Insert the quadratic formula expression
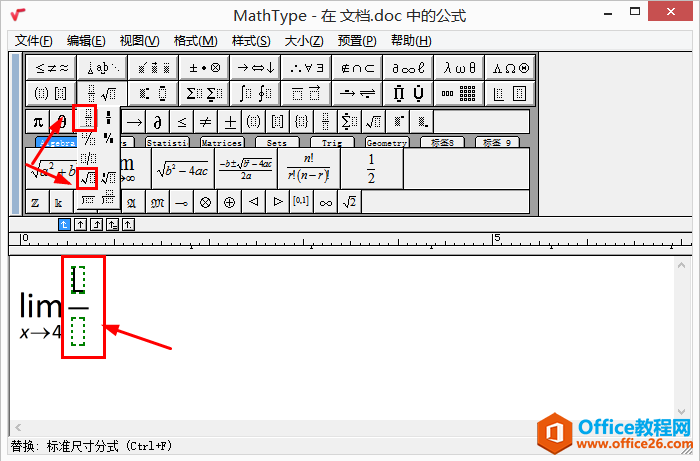Screen dimensions: 700x461 246,169
